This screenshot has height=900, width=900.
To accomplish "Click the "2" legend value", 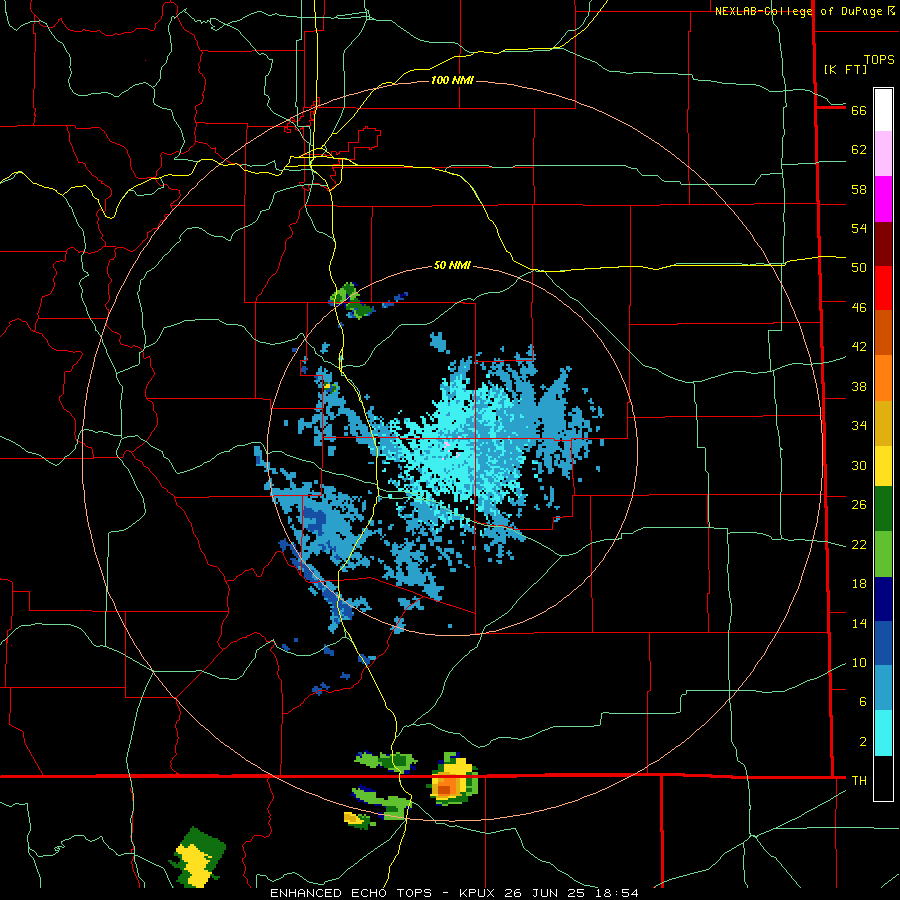I will [863, 742].
